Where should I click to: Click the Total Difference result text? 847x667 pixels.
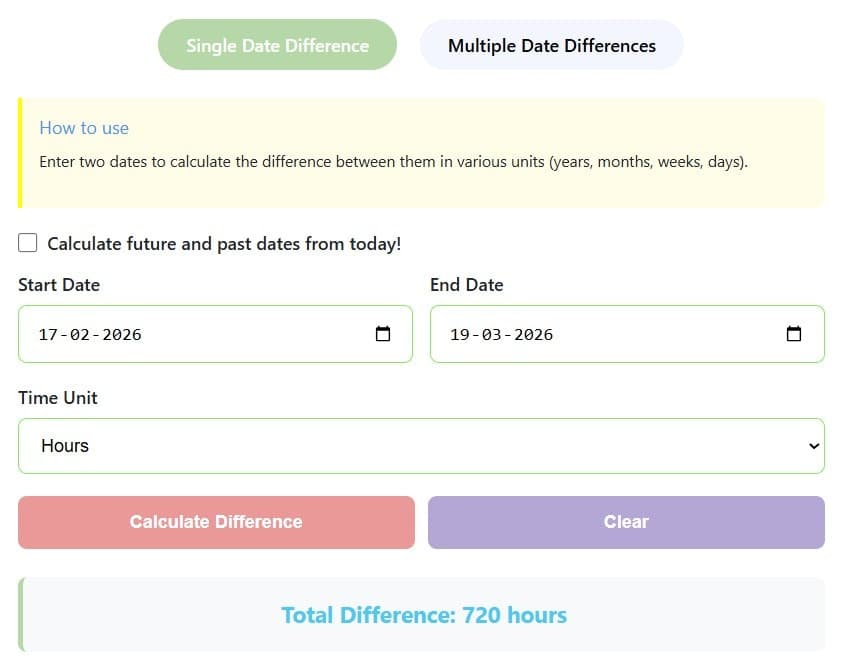tap(423, 615)
